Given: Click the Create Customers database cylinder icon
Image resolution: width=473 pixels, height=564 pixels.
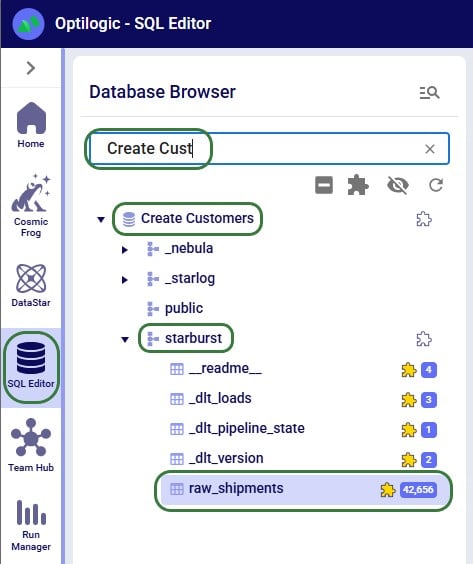Looking at the screenshot, I should 129,219.
